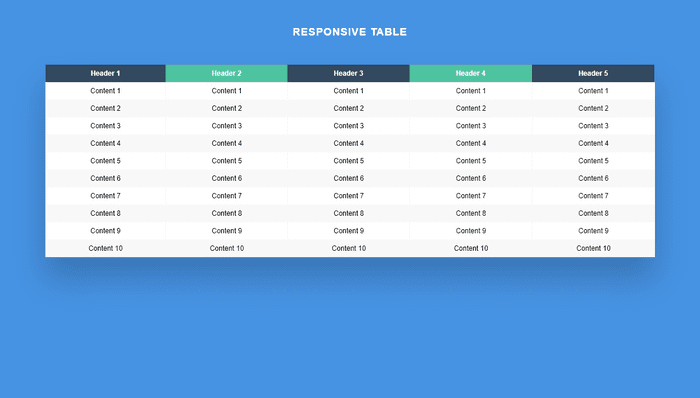Viewport: 700px width, 398px height.
Task: Click Content 1 under Header 3
Action: click(349, 91)
